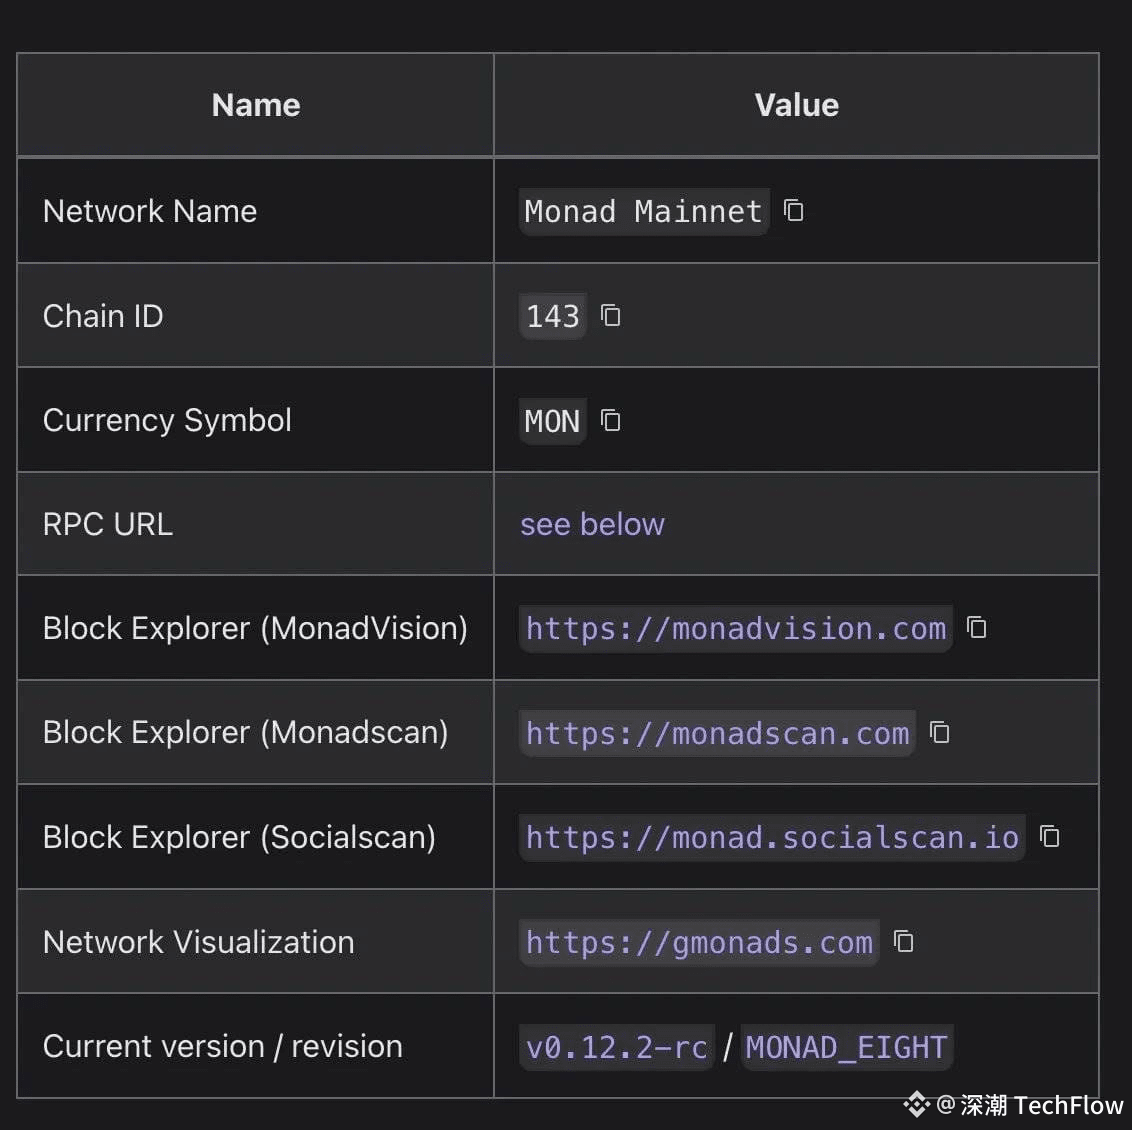Click the v0.12.2-rc version code
Image resolution: width=1132 pixels, height=1130 pixels.
point(616,1047)
